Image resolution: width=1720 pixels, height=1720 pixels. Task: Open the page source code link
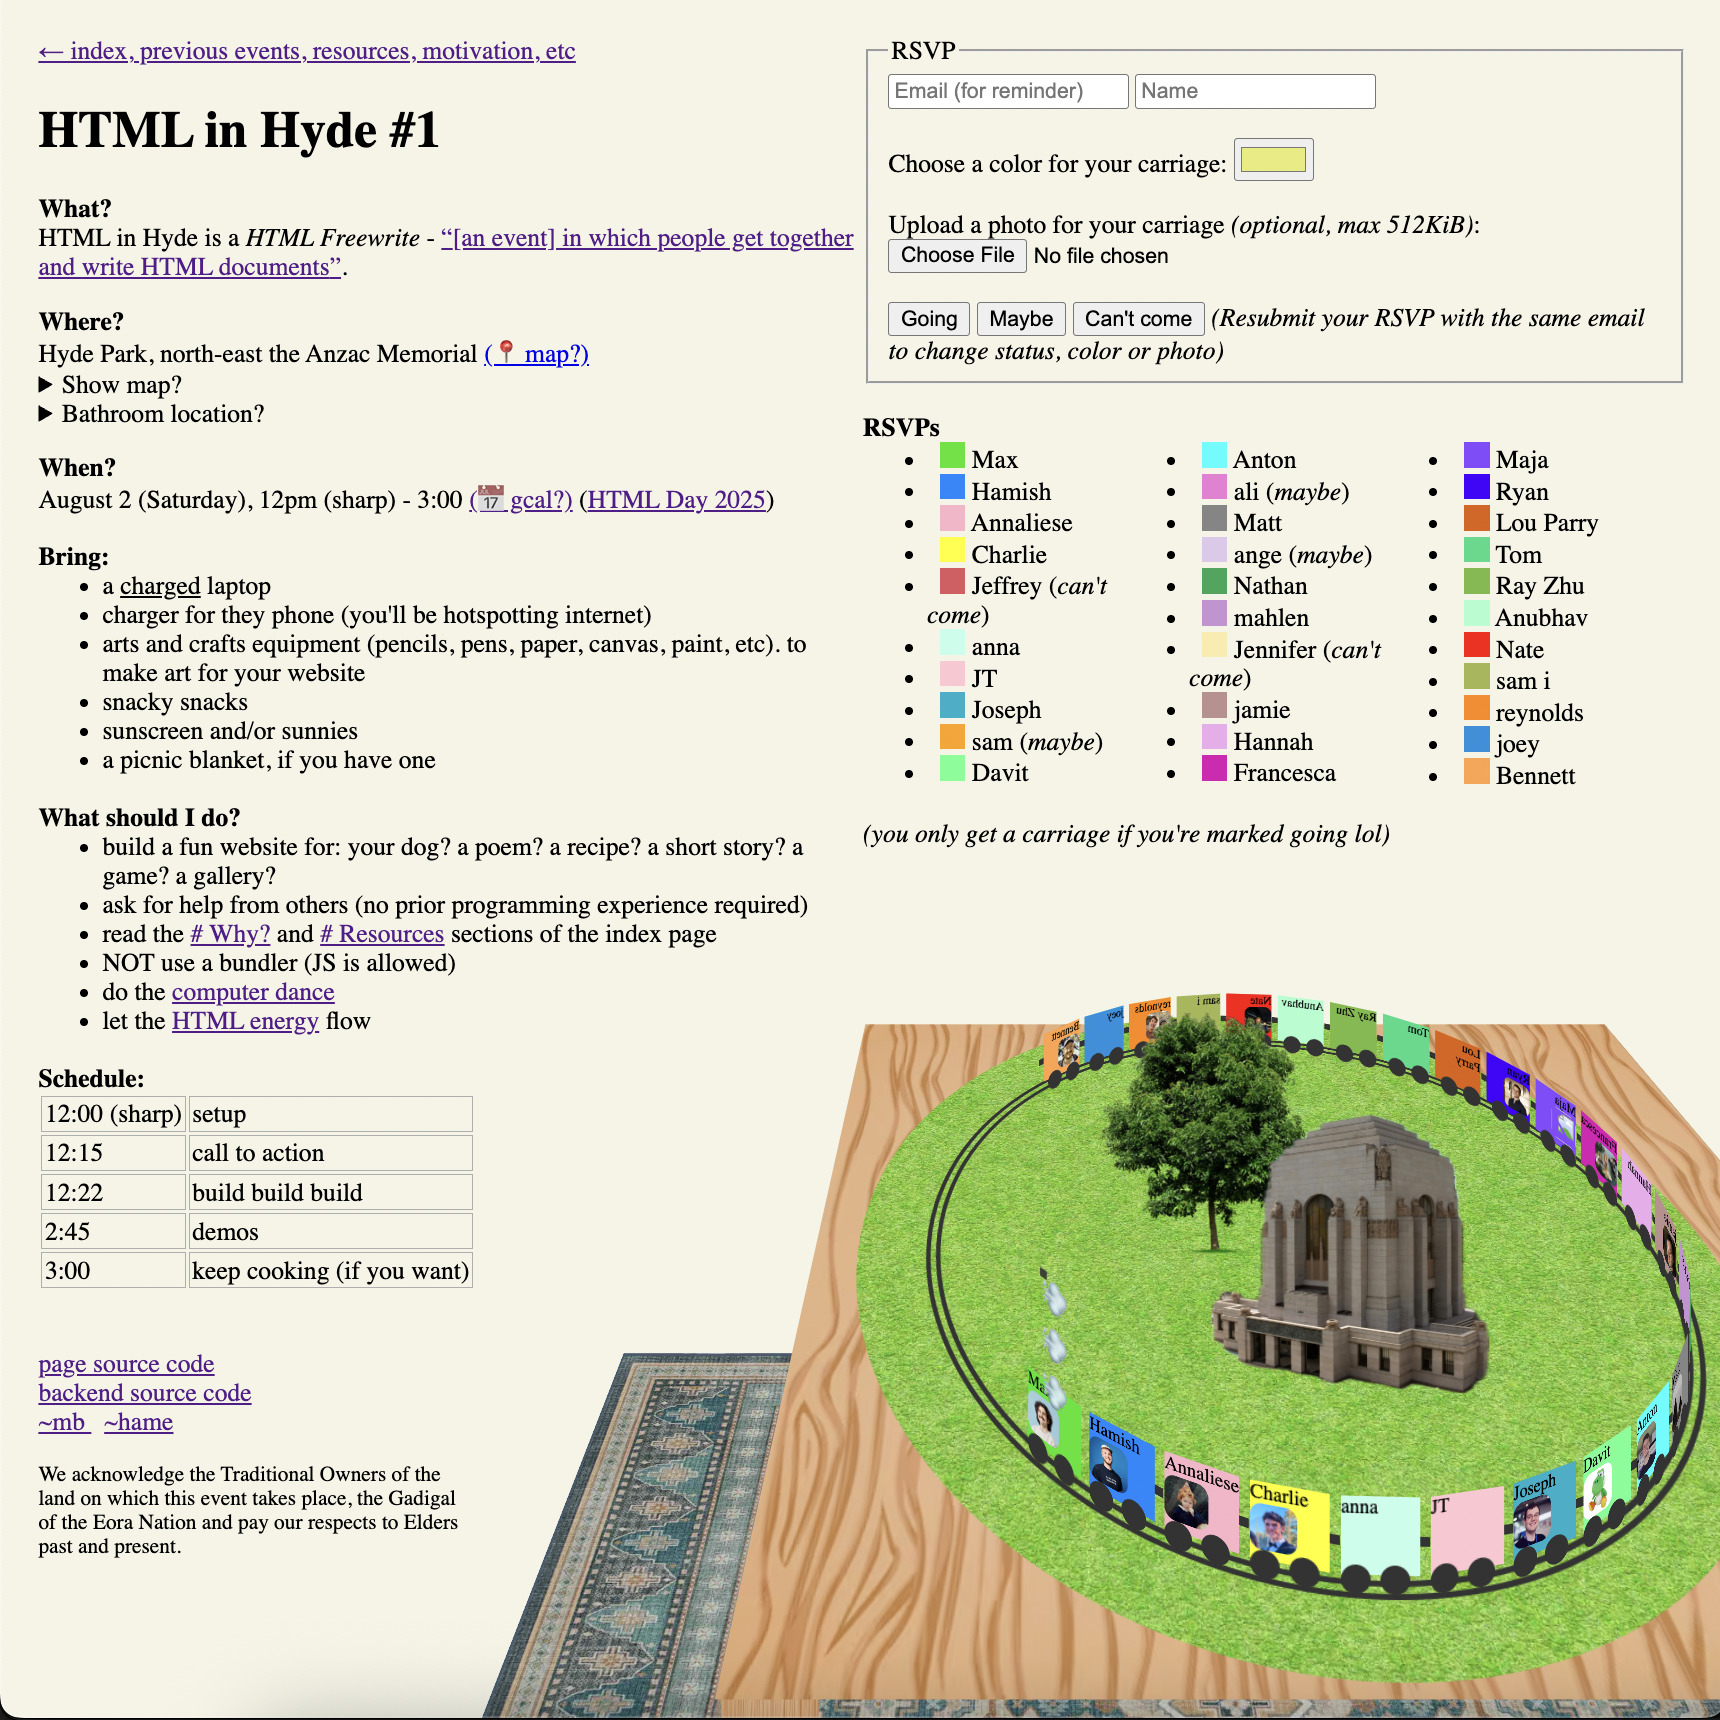(x=126, y=1364)
